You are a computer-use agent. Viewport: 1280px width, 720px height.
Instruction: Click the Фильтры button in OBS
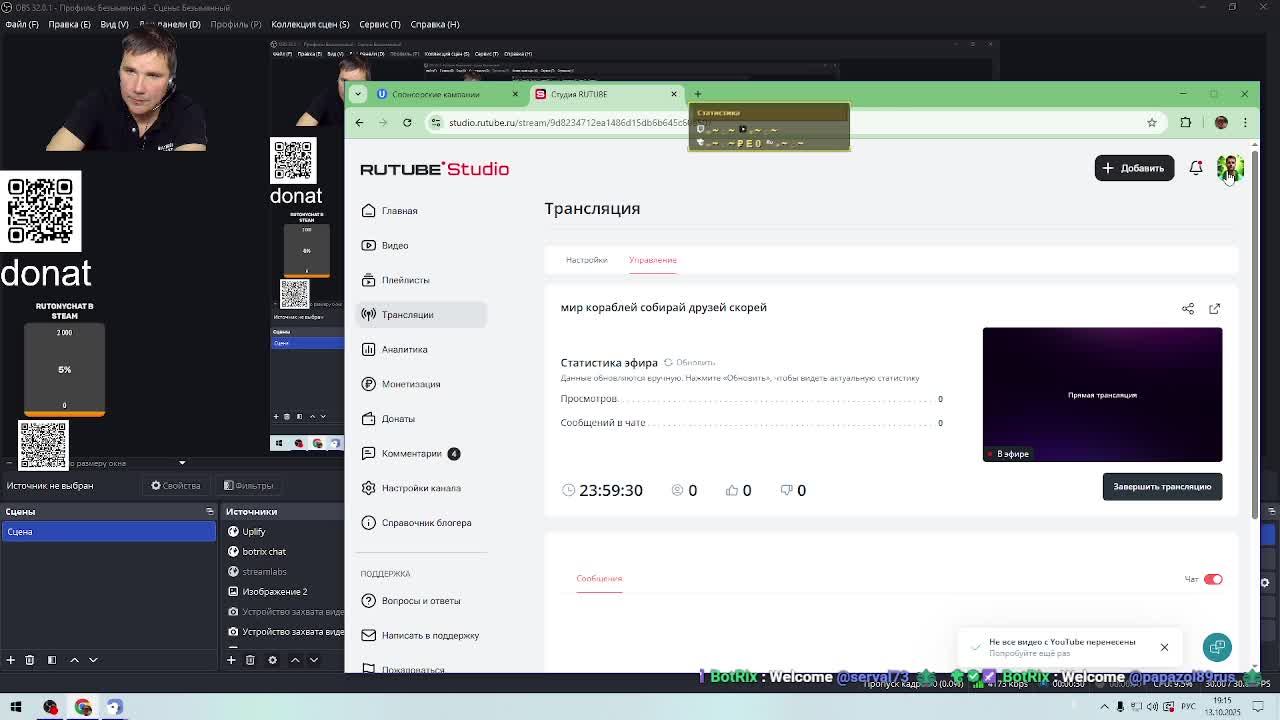point(248,486)
